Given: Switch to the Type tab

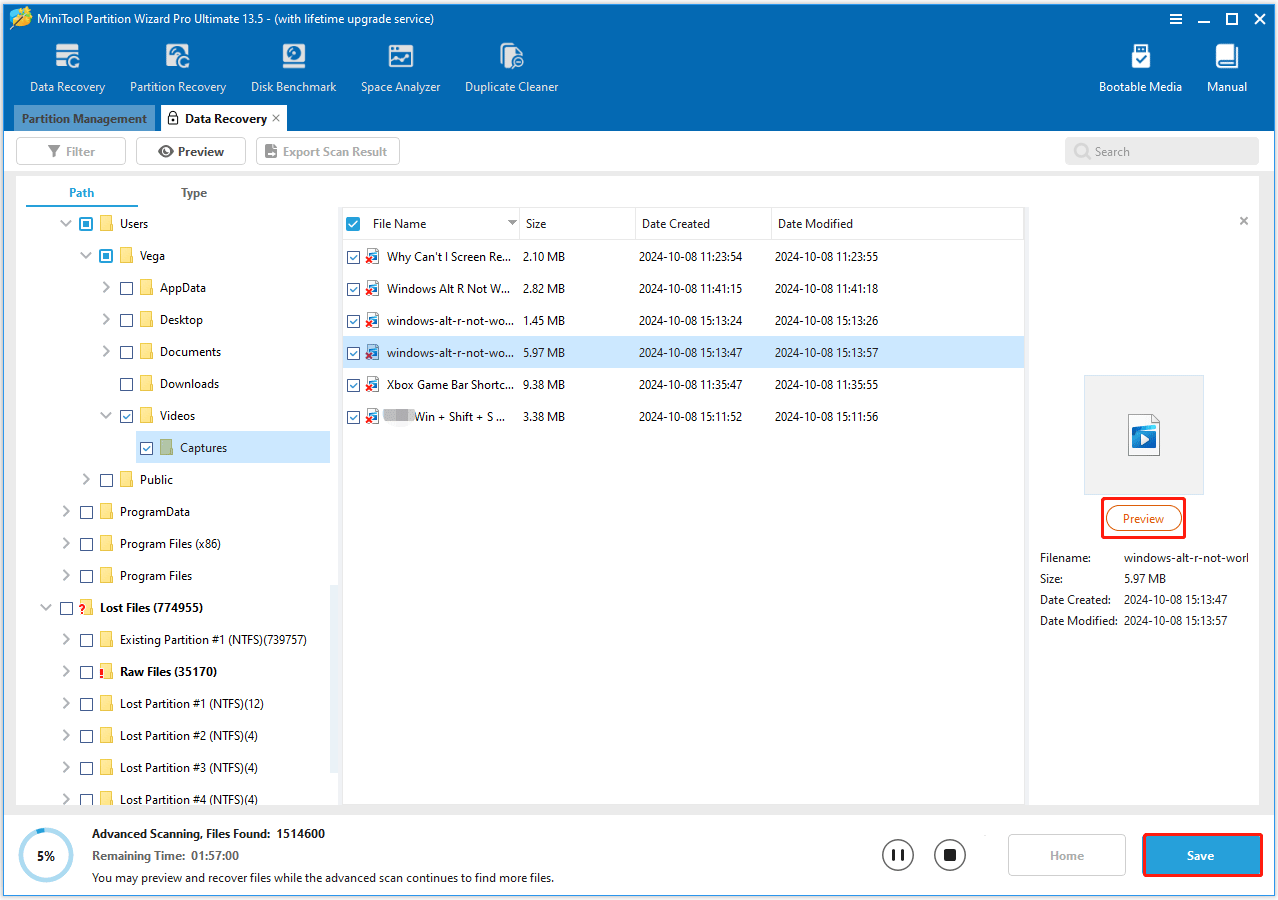Looking at the screenshot, I should 193,192.
